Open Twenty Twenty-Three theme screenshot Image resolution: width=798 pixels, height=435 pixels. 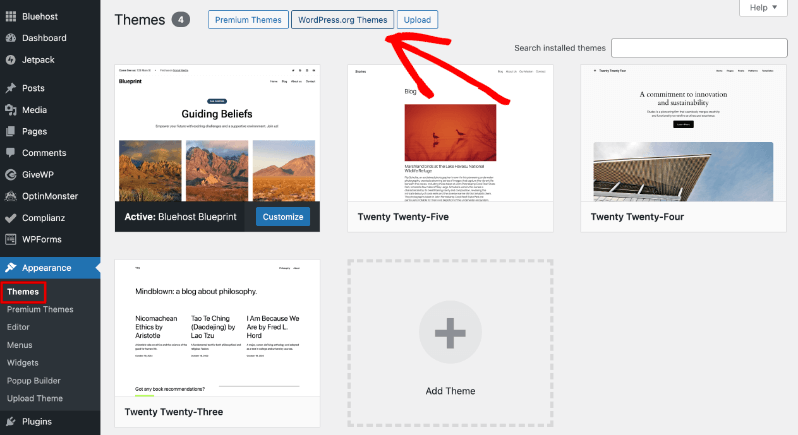(x=217, y=328)
